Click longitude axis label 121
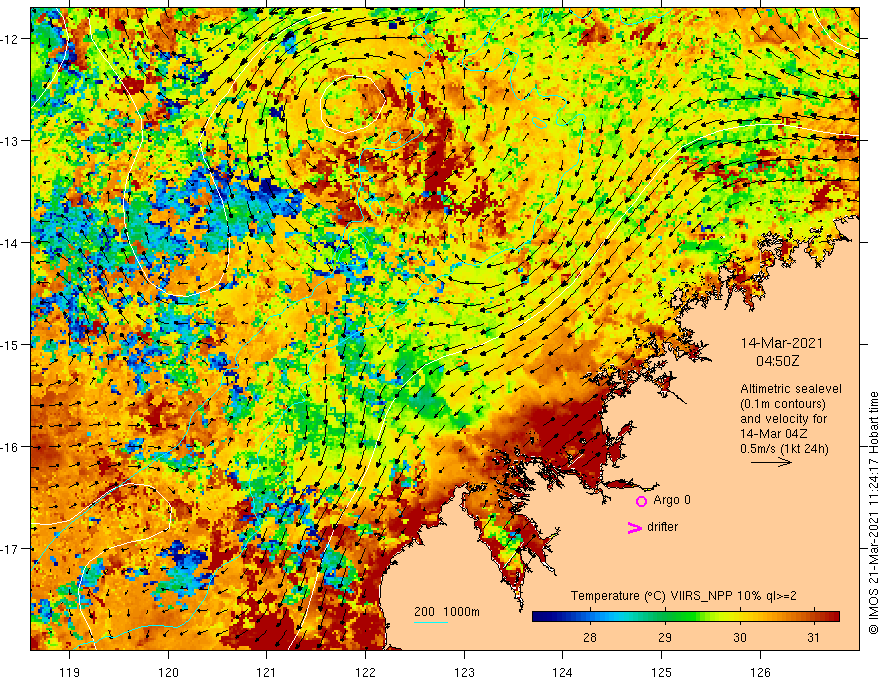 [266, 672]
